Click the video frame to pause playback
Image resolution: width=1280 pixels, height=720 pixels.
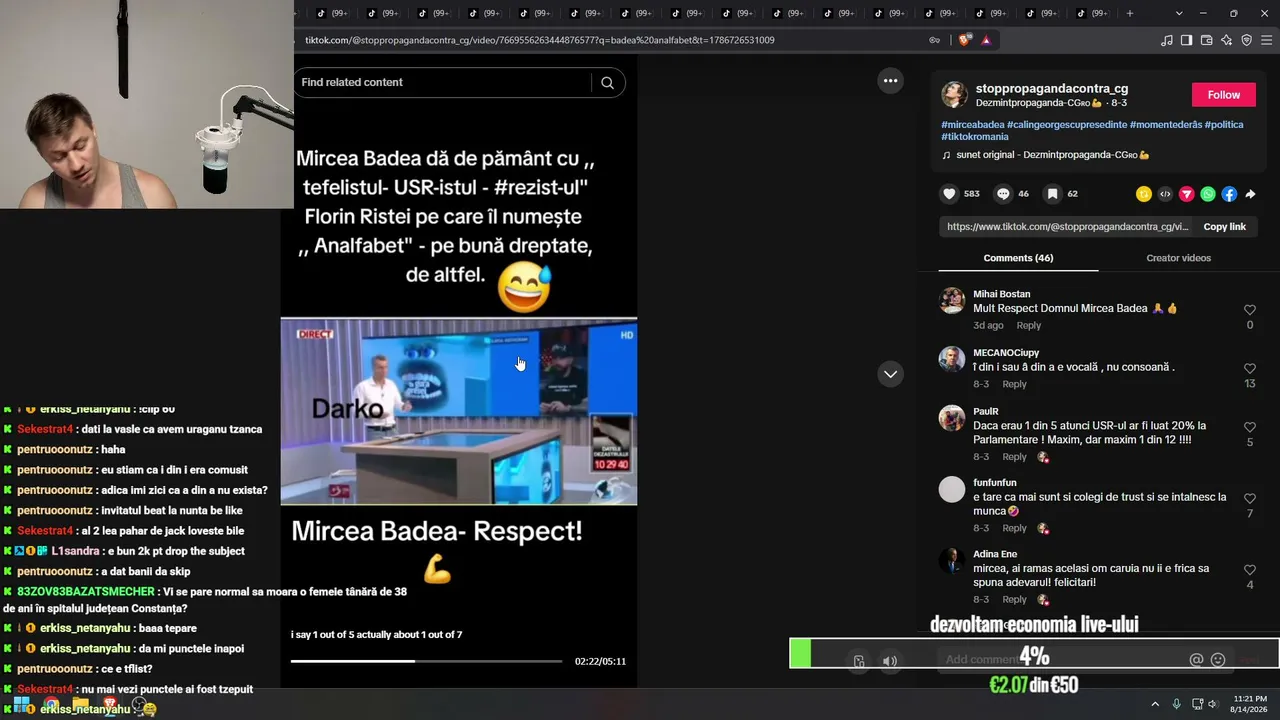coord(459,411)
